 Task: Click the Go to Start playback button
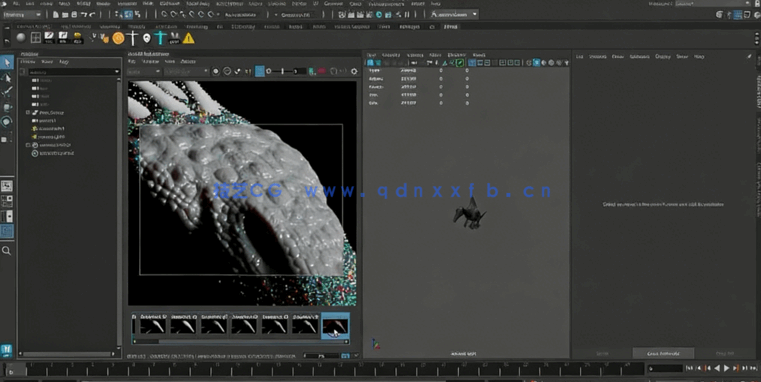(x=690, y=368)
